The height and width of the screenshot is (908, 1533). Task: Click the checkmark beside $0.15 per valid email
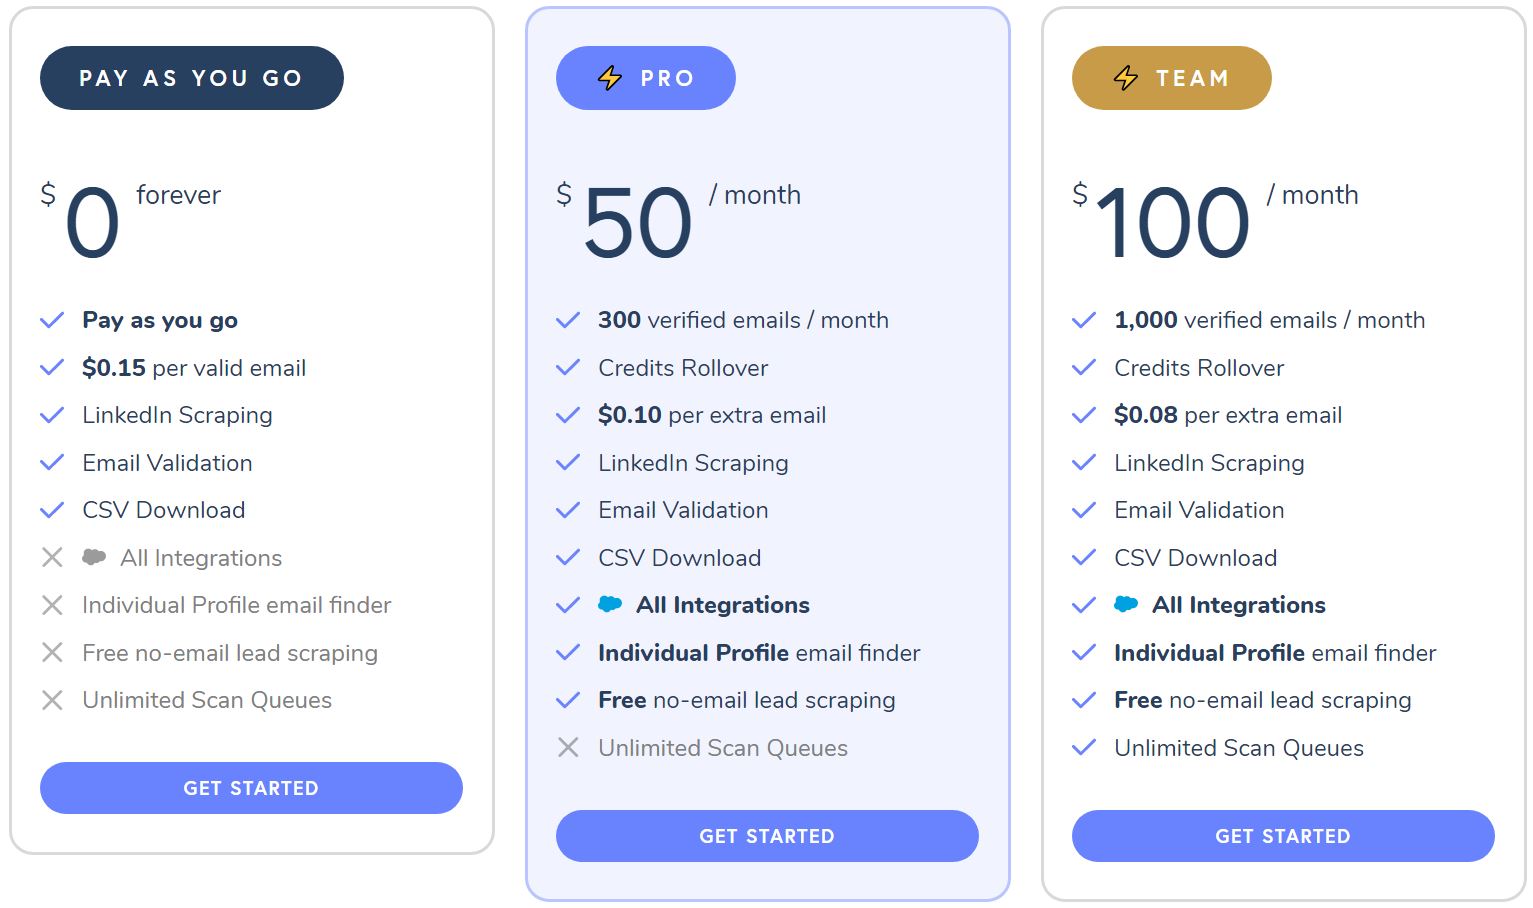(52, 368)
